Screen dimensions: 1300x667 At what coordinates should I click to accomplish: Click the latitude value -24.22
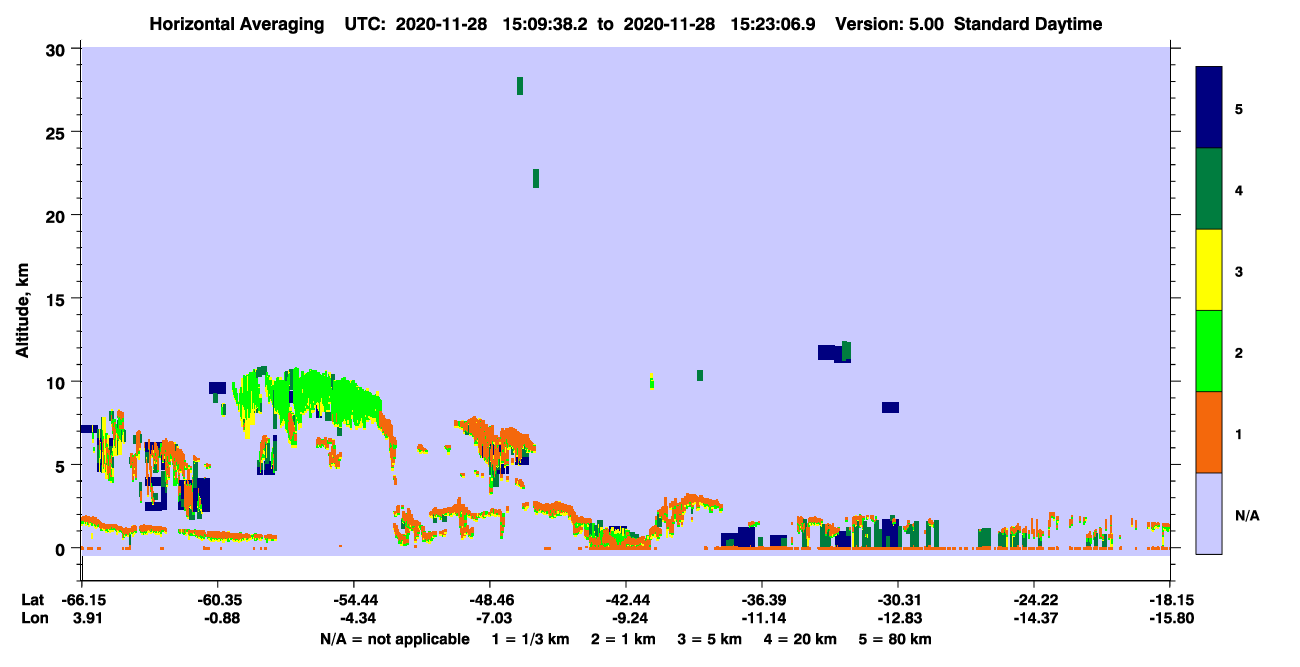pos(1034,599)
